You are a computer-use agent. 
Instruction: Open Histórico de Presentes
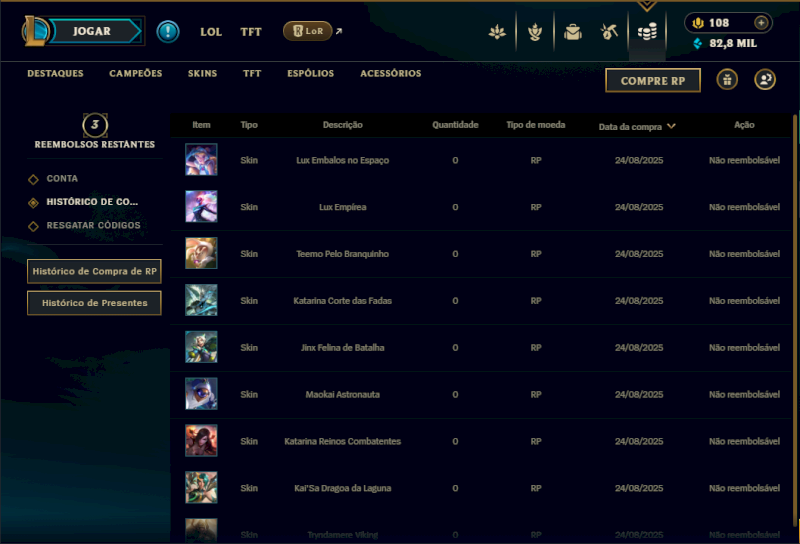[94, 303]
